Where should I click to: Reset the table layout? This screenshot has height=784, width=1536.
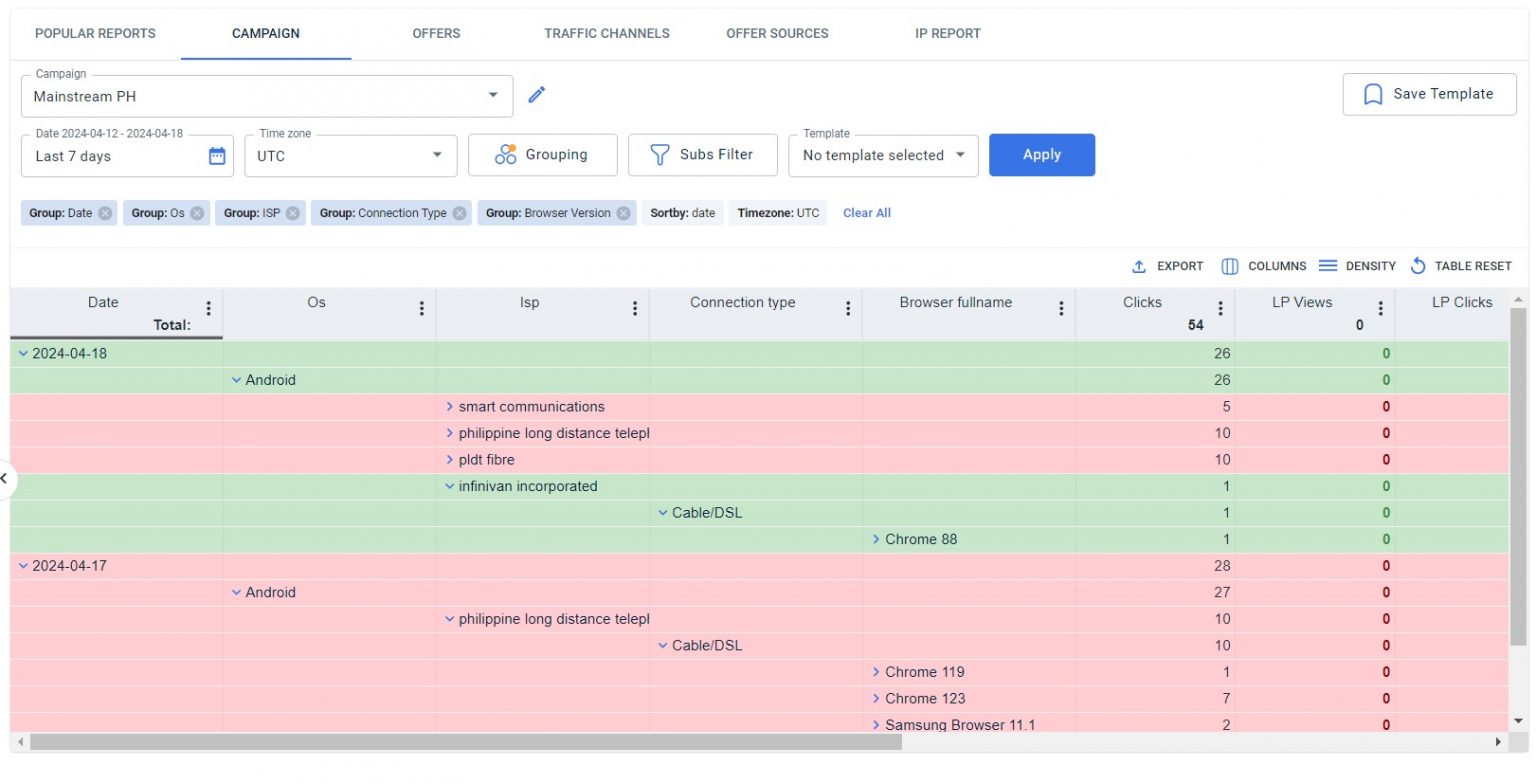click(1460, 266)
